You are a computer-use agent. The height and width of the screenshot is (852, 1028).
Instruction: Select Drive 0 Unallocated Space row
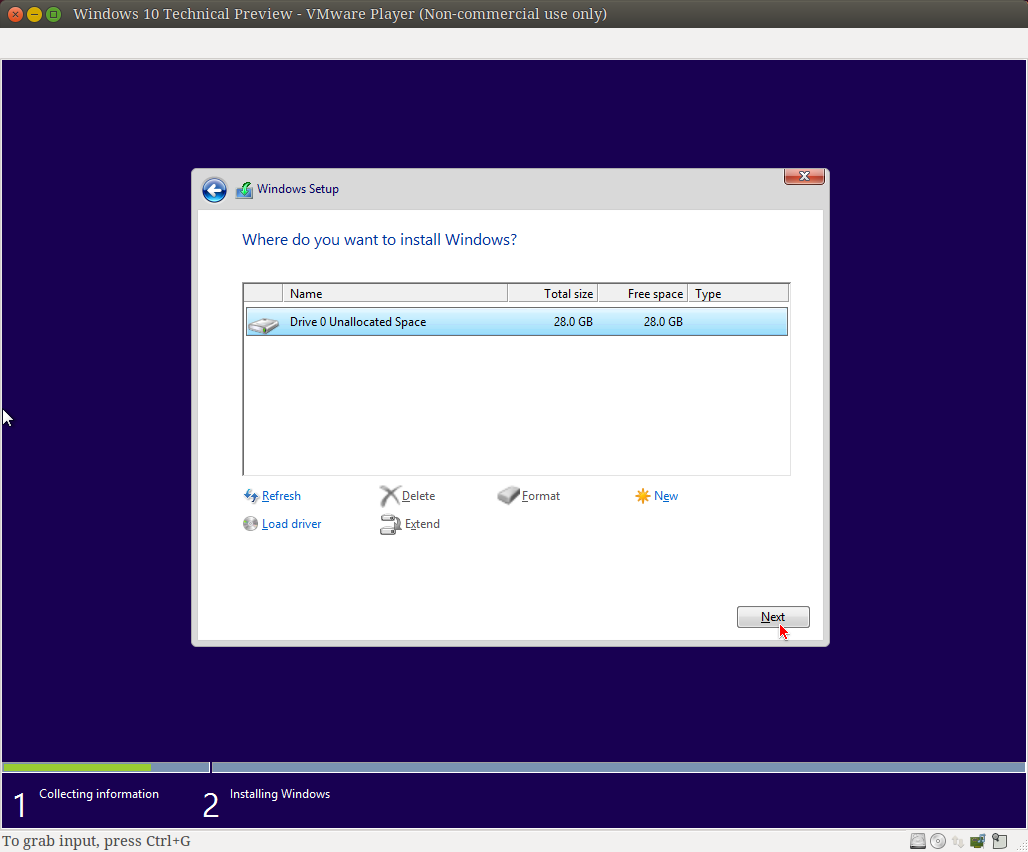(x=517, y=322)
